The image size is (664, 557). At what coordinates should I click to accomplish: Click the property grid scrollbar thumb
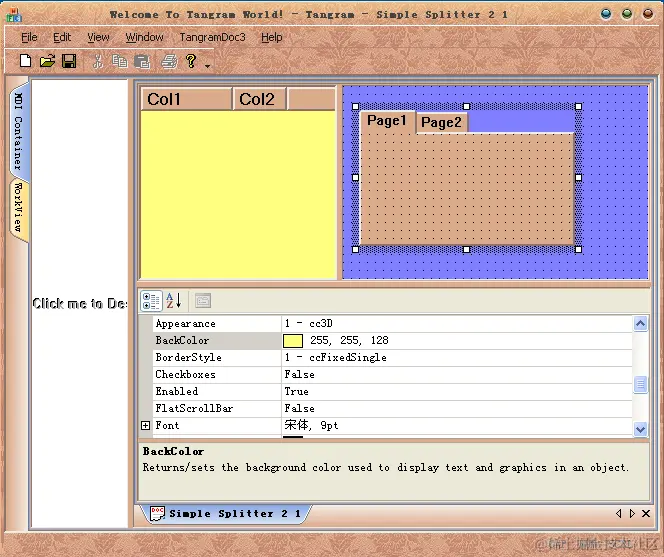[640, 385]
